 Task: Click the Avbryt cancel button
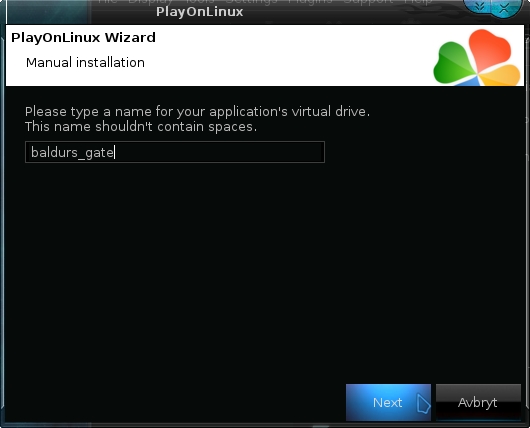pos(478,402)
